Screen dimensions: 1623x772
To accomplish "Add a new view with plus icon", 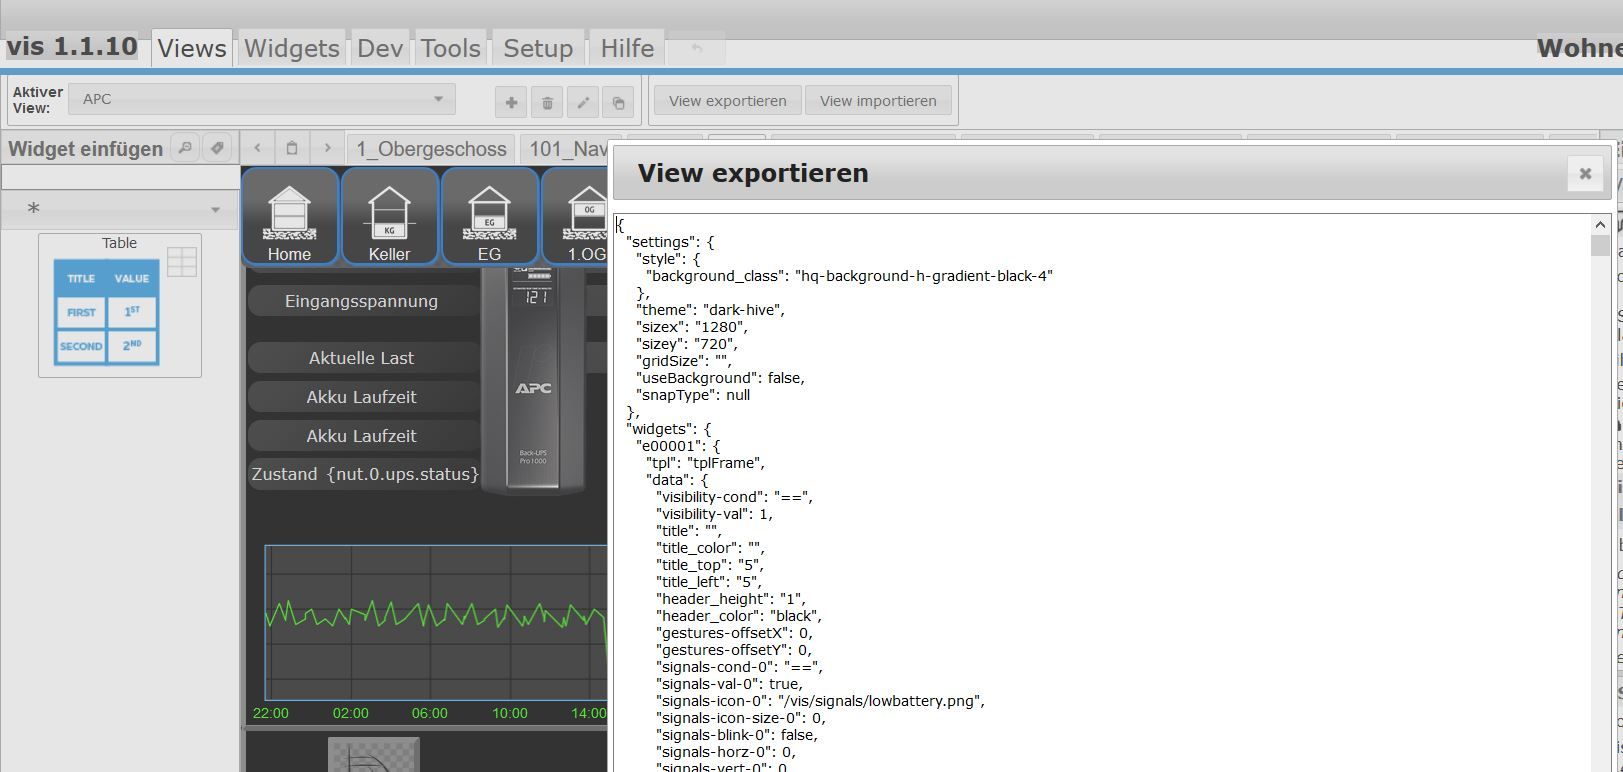I will 511,102.
